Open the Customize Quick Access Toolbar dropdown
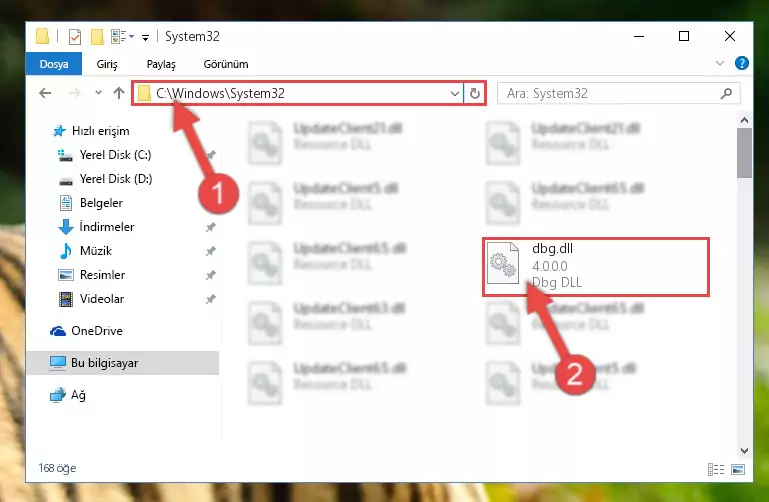Screen dimensions: 769x502 pyautogui.click(x=145, y=37)
